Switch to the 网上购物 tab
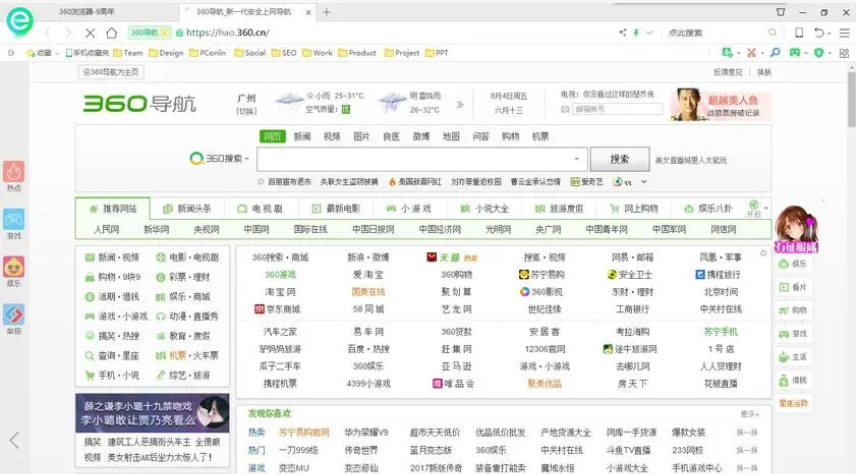Screen dimensions: 856x474 634,209
